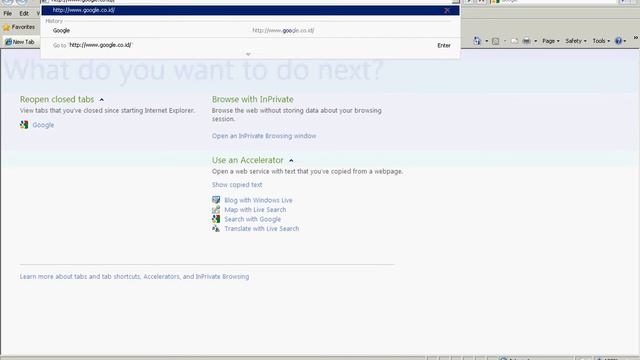
Task: Click the Reopen closed tabs heading
Action: [57, 99]
